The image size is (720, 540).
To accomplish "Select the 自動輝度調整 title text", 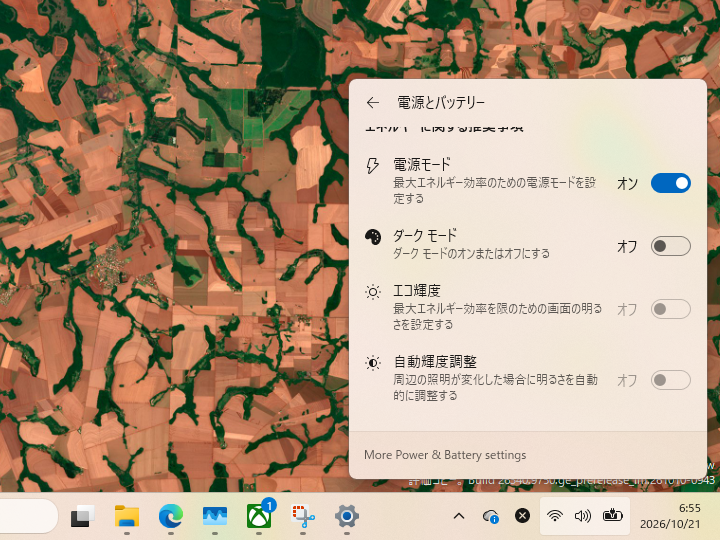I will [435, 362].
